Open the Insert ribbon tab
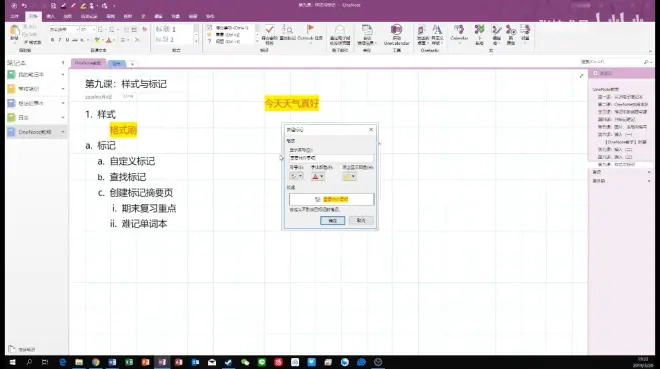The height and width of the screenshot is (369, 660). [51, 16]
